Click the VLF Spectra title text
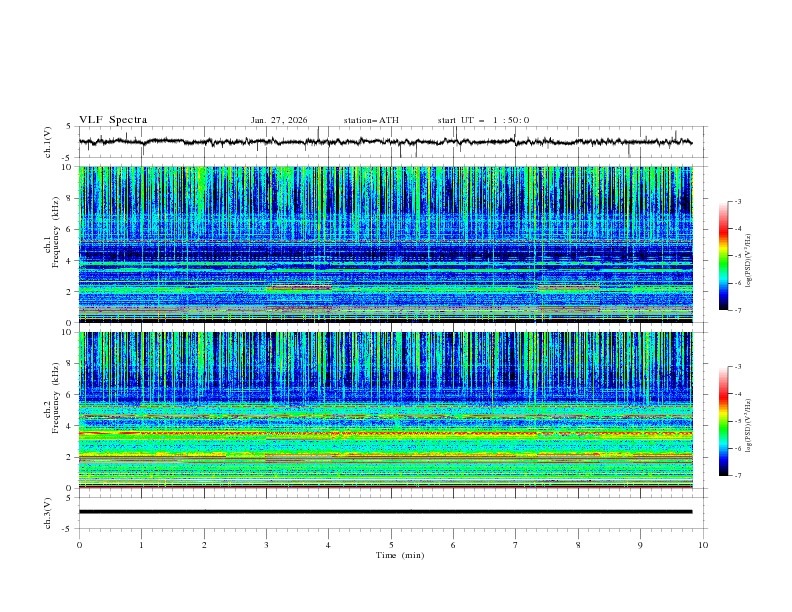The image size is (792, 612). tap(113, 120)
